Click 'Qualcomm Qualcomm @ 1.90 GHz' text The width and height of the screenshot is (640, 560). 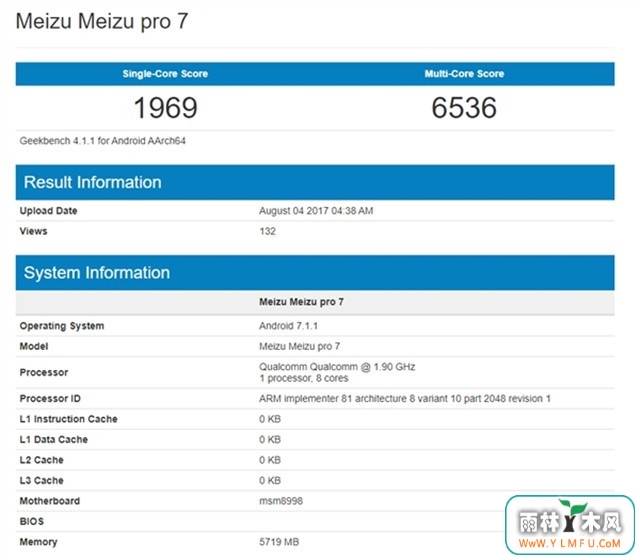[337, 367]
